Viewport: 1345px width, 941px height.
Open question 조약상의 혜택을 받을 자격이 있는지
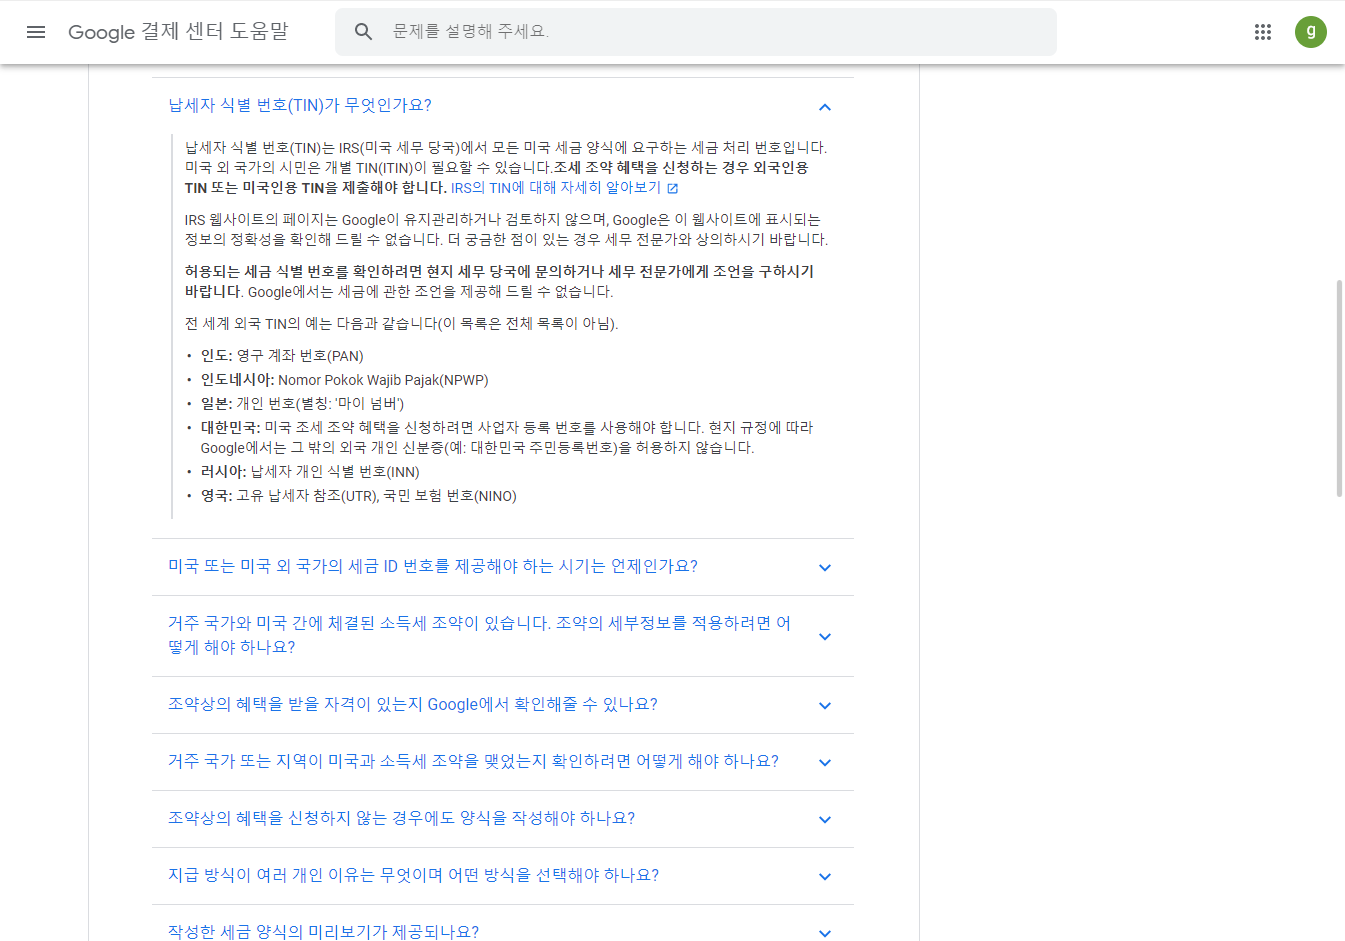click(413, 704)
